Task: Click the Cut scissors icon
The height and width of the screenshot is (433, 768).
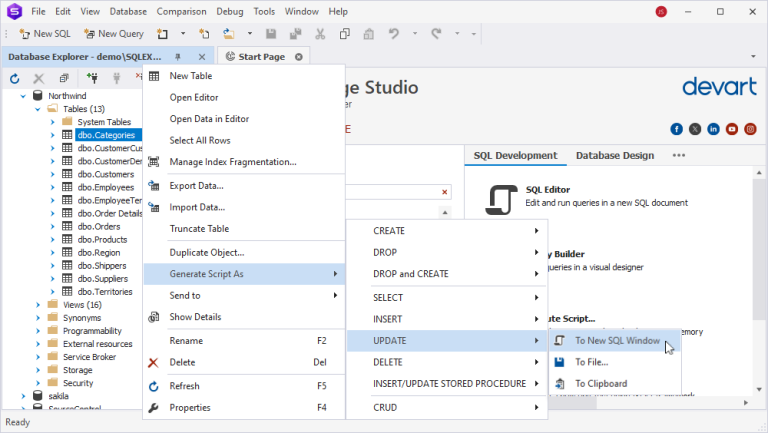Action: coord(320,34)
